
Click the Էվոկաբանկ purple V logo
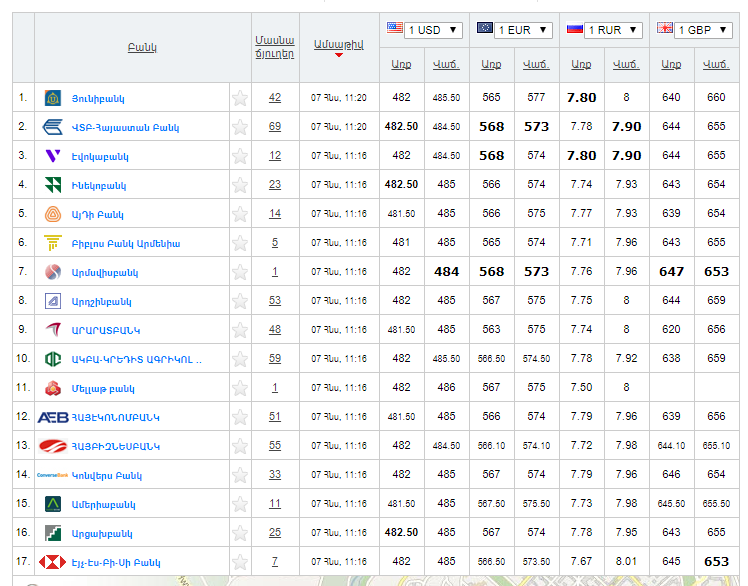52,156
